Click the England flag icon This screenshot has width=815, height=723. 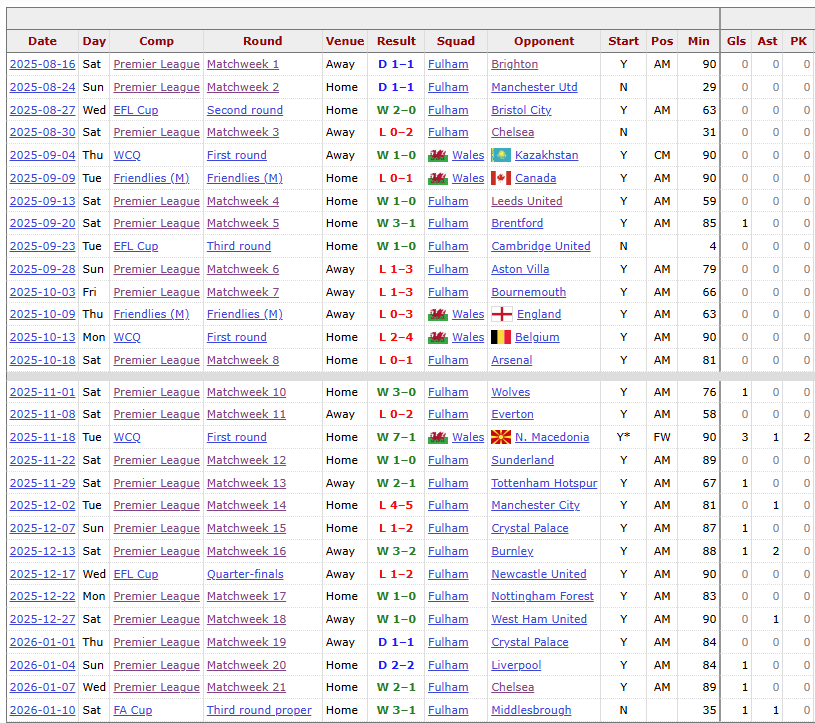coord(502,314)
